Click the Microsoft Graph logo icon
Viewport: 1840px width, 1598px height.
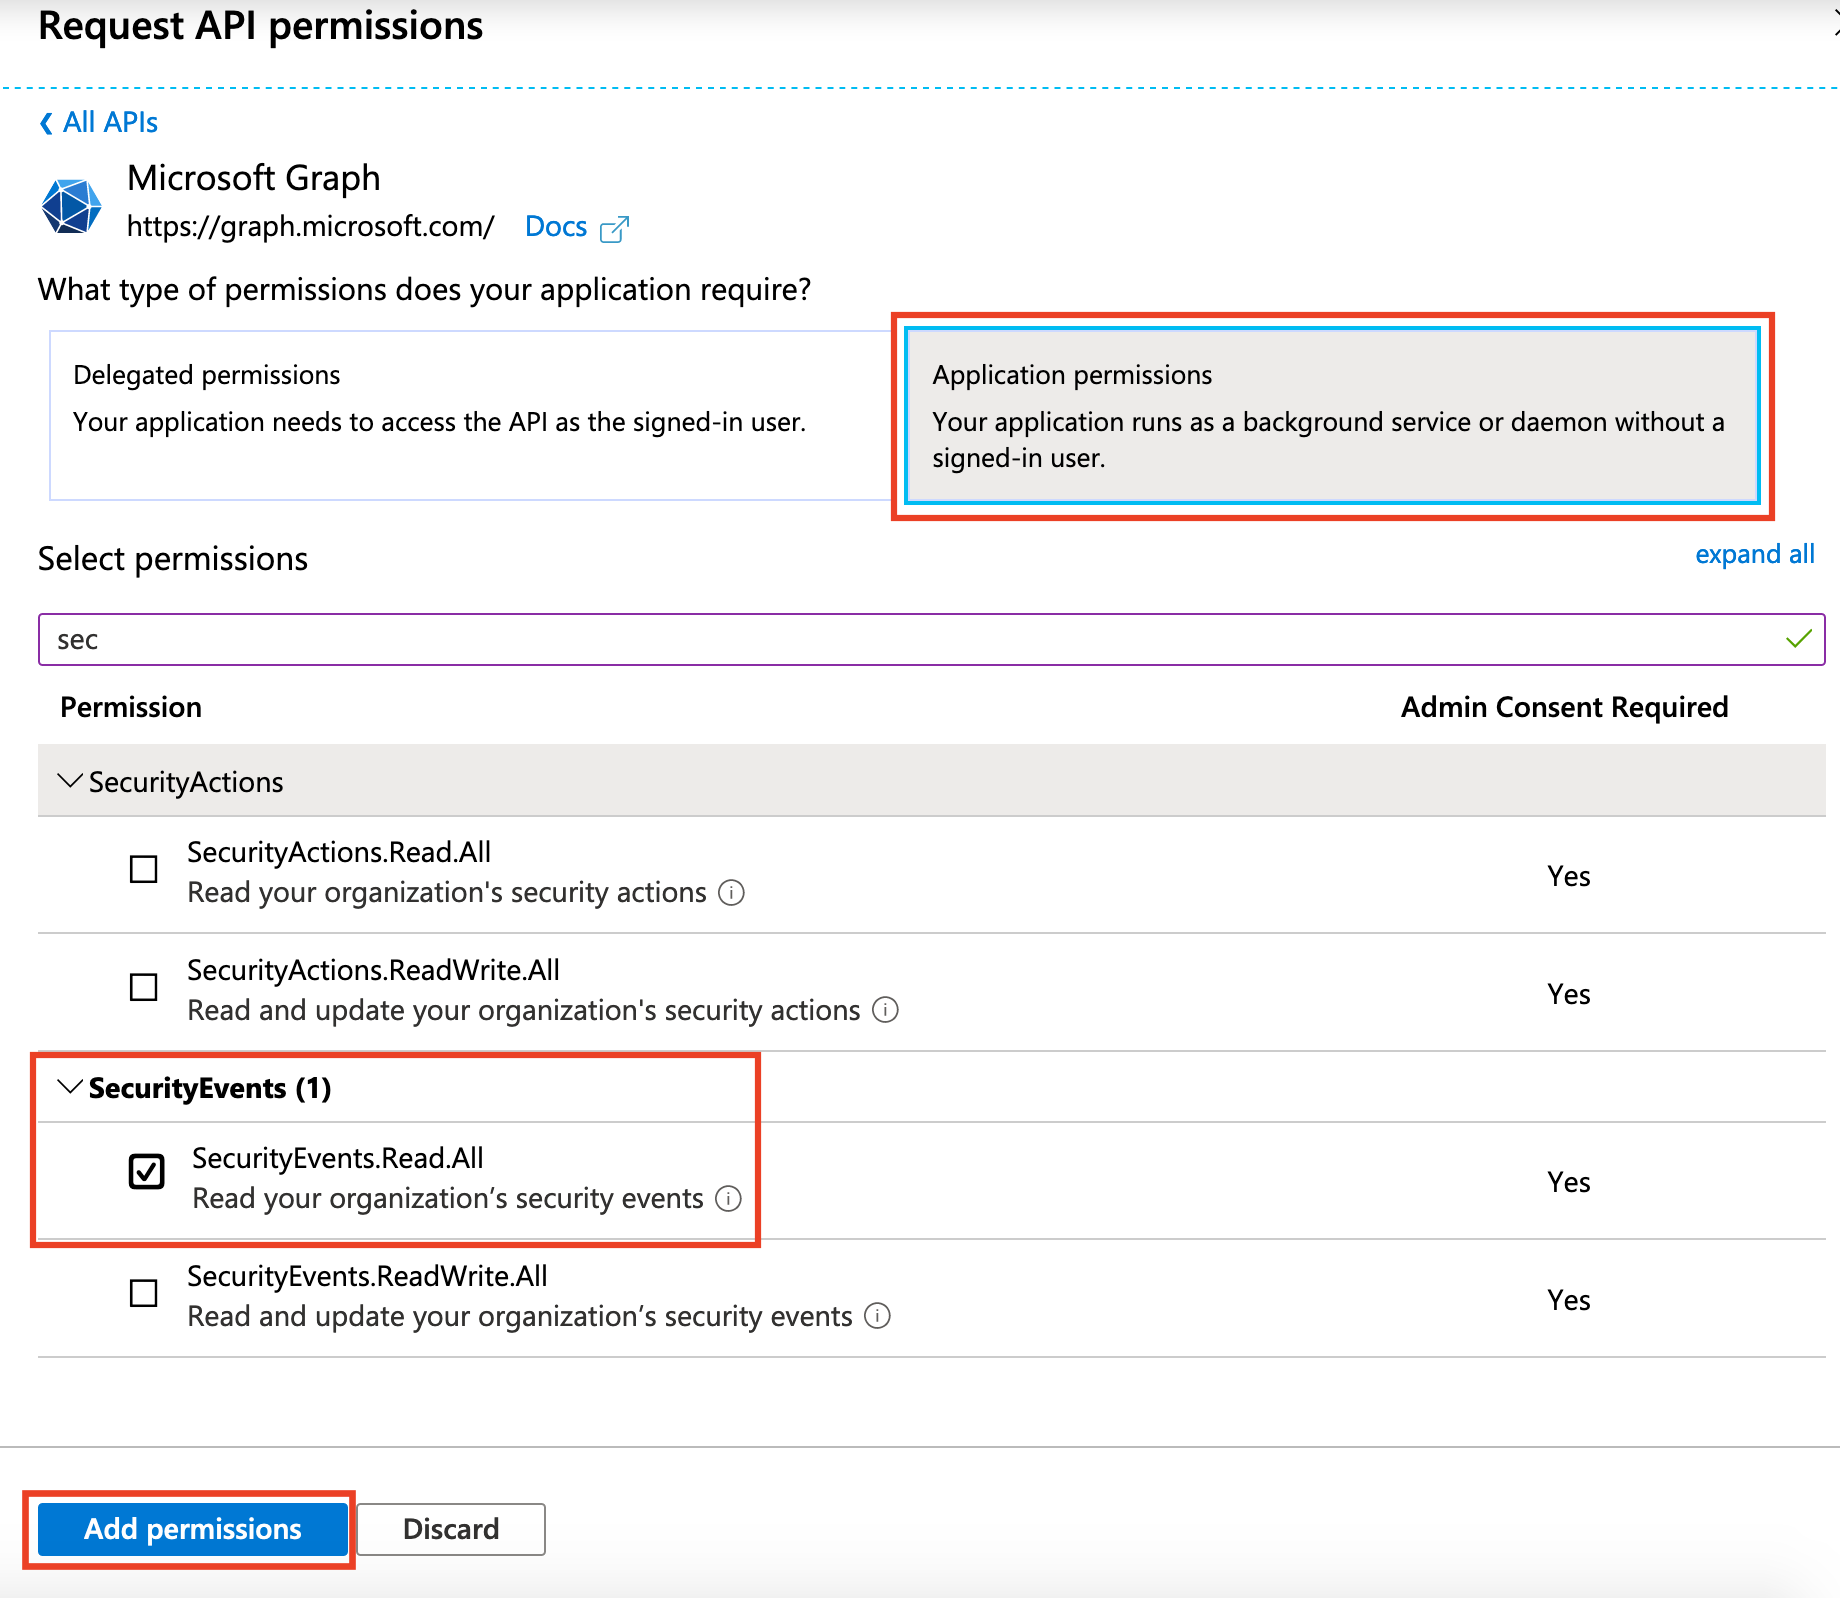tap(71, 206)
